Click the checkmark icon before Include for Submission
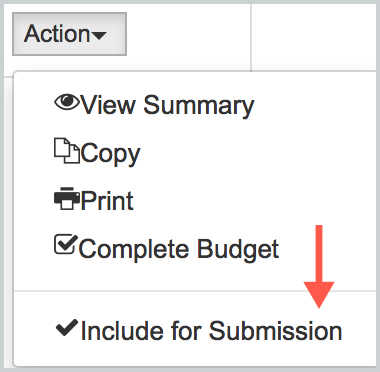The image size is (380, 372). tap(67, 327)
